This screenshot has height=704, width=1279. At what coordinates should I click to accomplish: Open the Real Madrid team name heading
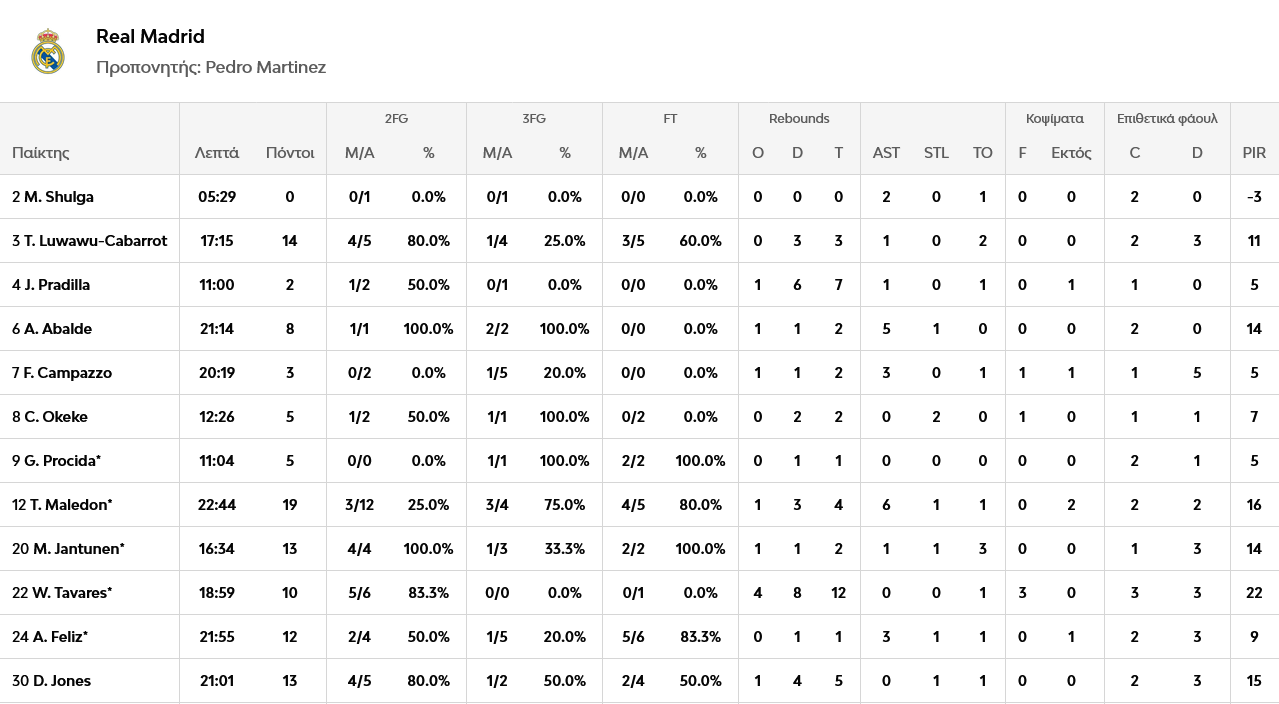point(150,36)
